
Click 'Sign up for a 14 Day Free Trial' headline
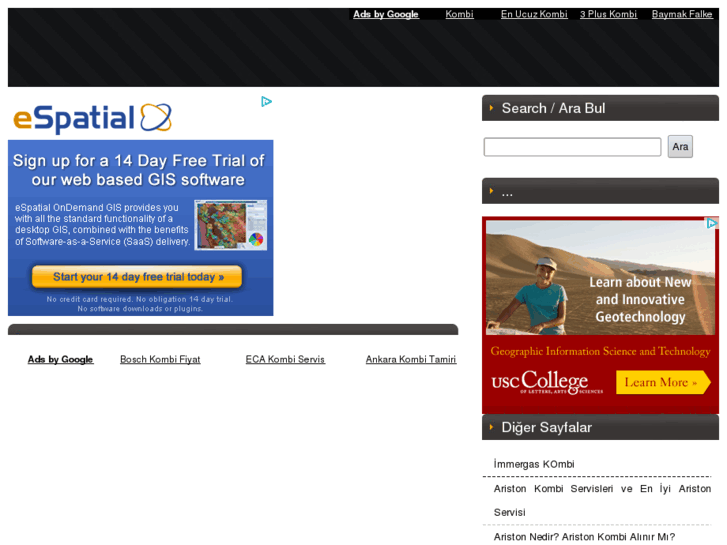[138, 170]
